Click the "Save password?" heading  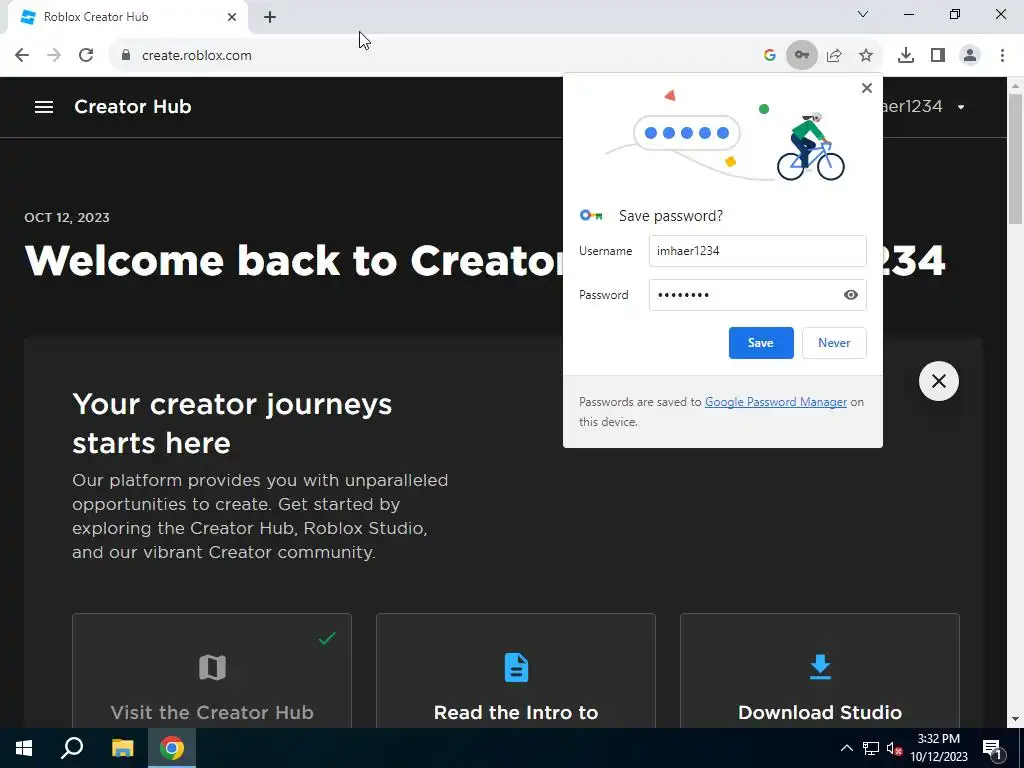point(671,216)
